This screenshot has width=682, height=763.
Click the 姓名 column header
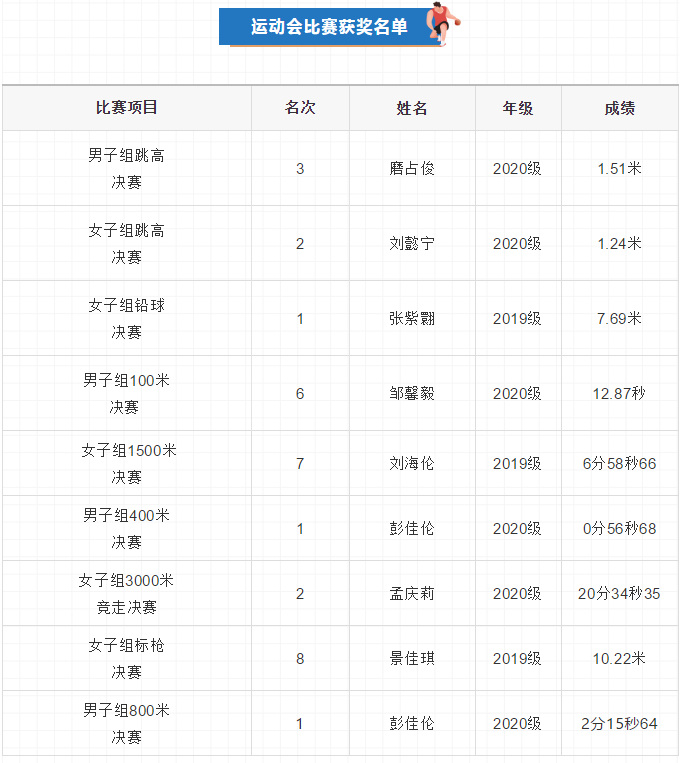coord(412,108)
